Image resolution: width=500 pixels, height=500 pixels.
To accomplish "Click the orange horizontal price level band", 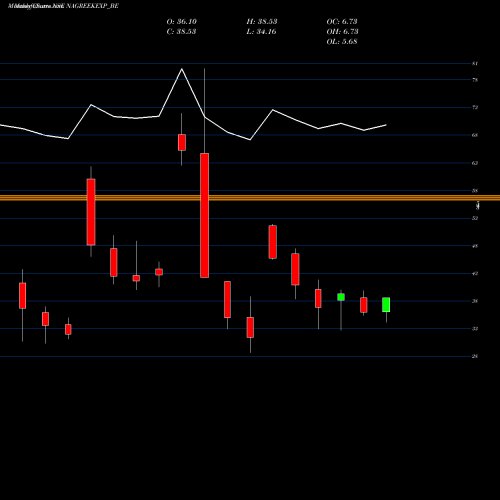I will (250, 198).
